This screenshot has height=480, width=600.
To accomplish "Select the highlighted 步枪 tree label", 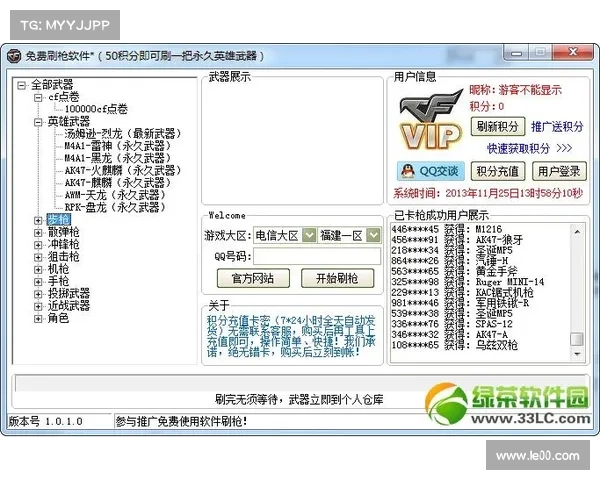I will (59, 220).
